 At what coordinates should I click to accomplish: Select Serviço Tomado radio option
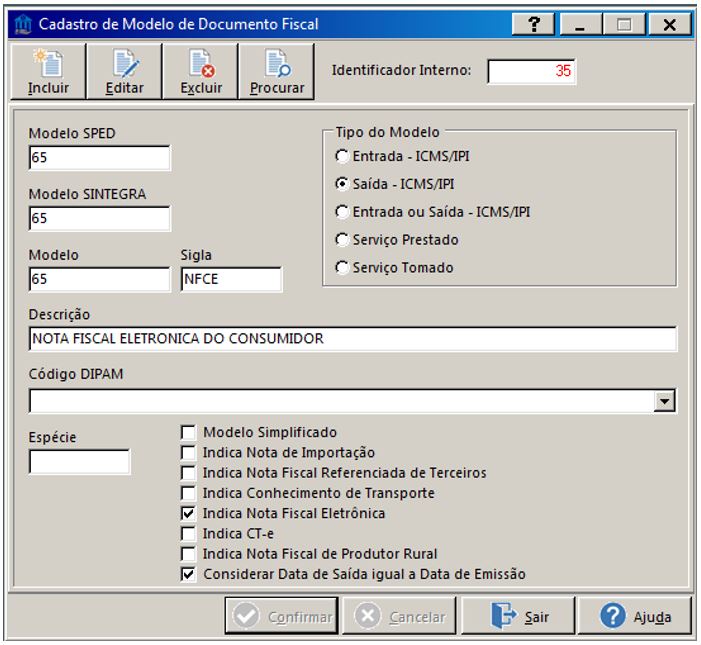342,267
